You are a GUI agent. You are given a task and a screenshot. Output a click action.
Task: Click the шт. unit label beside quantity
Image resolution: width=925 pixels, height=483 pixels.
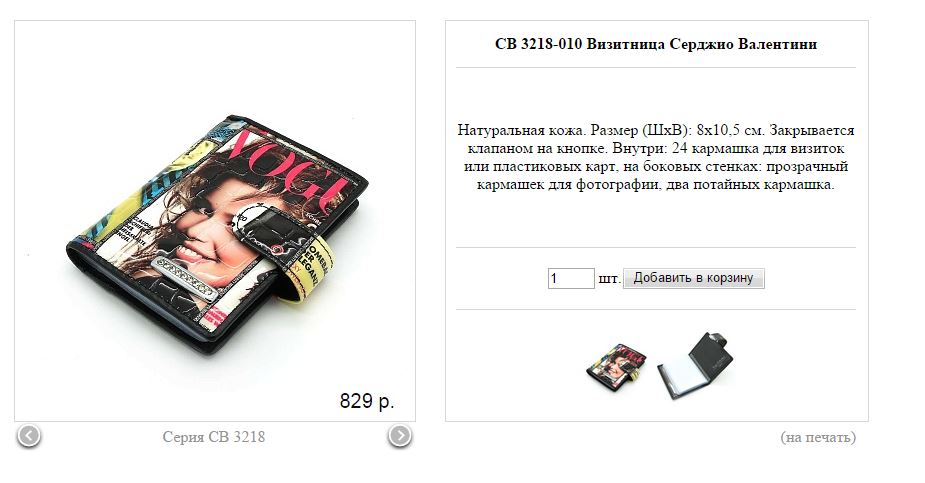click(x=608, y=278)
